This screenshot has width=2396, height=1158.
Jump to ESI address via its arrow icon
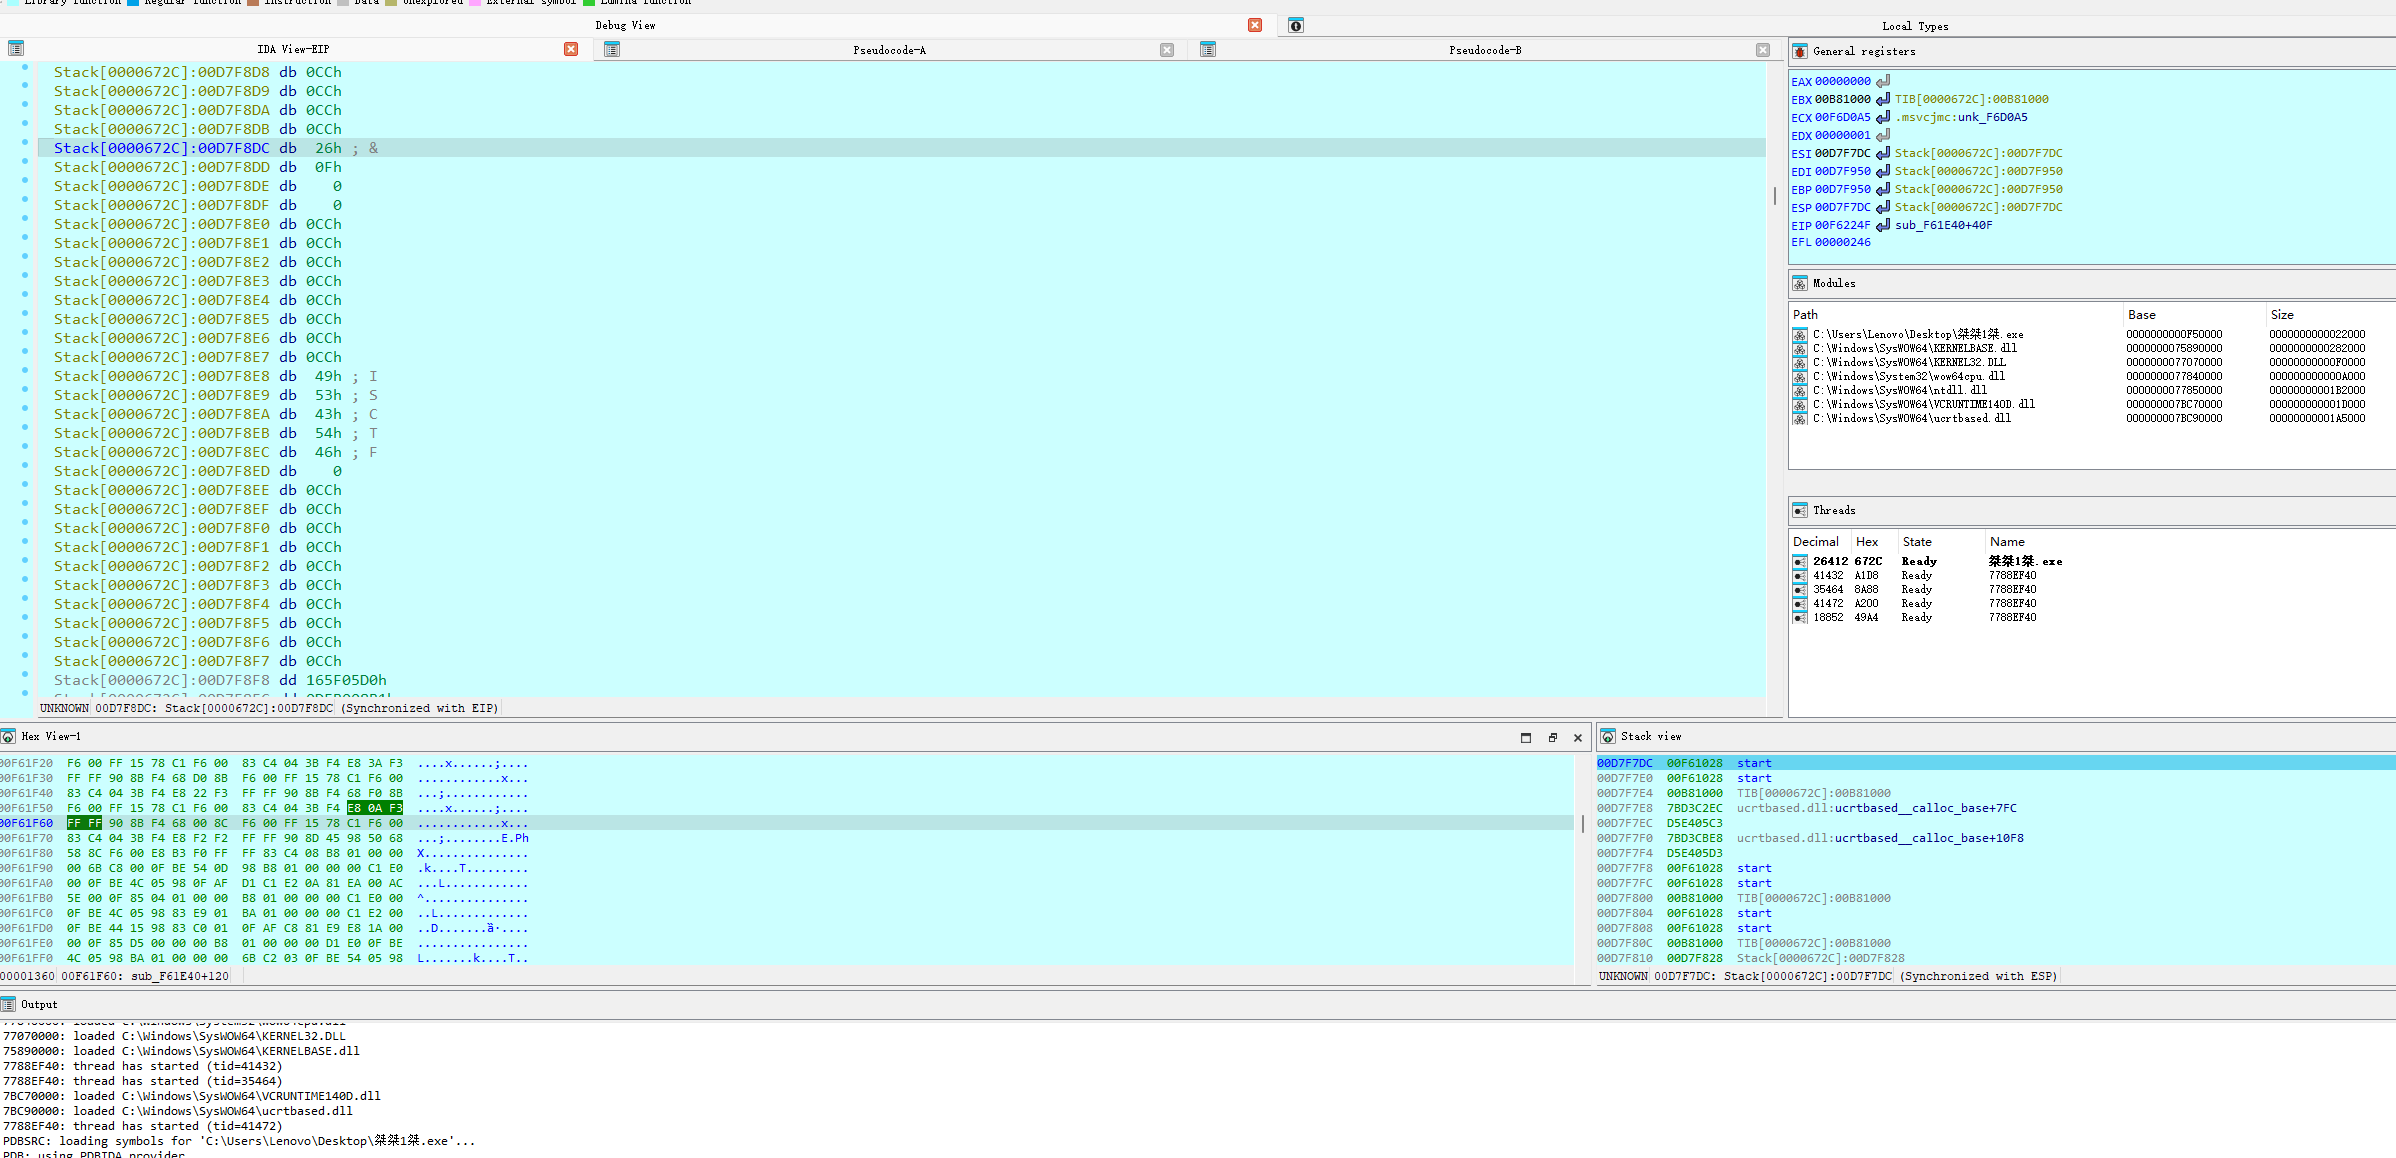pyautogui.click(x=1883, y=153)
